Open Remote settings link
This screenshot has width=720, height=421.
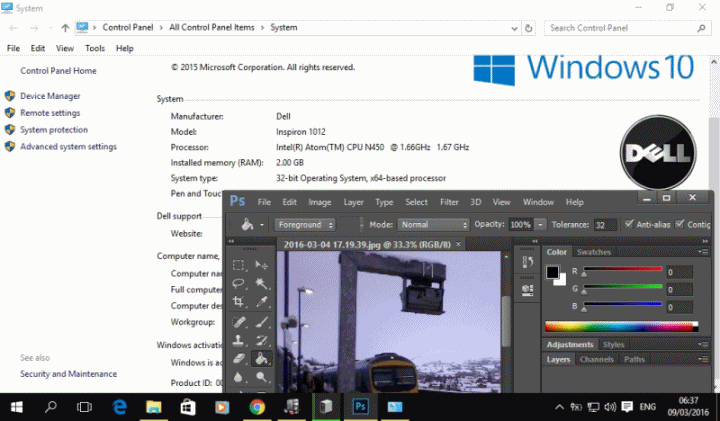coord(50,113)
